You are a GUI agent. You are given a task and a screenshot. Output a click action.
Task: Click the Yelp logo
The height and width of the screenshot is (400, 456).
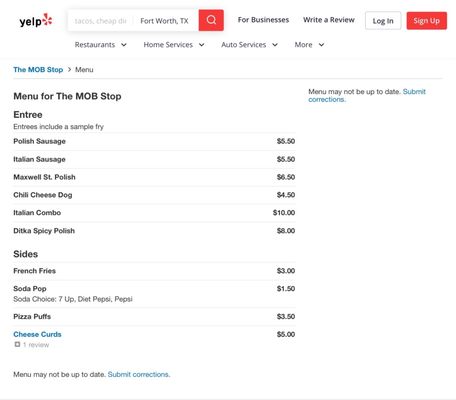(36, 21)
